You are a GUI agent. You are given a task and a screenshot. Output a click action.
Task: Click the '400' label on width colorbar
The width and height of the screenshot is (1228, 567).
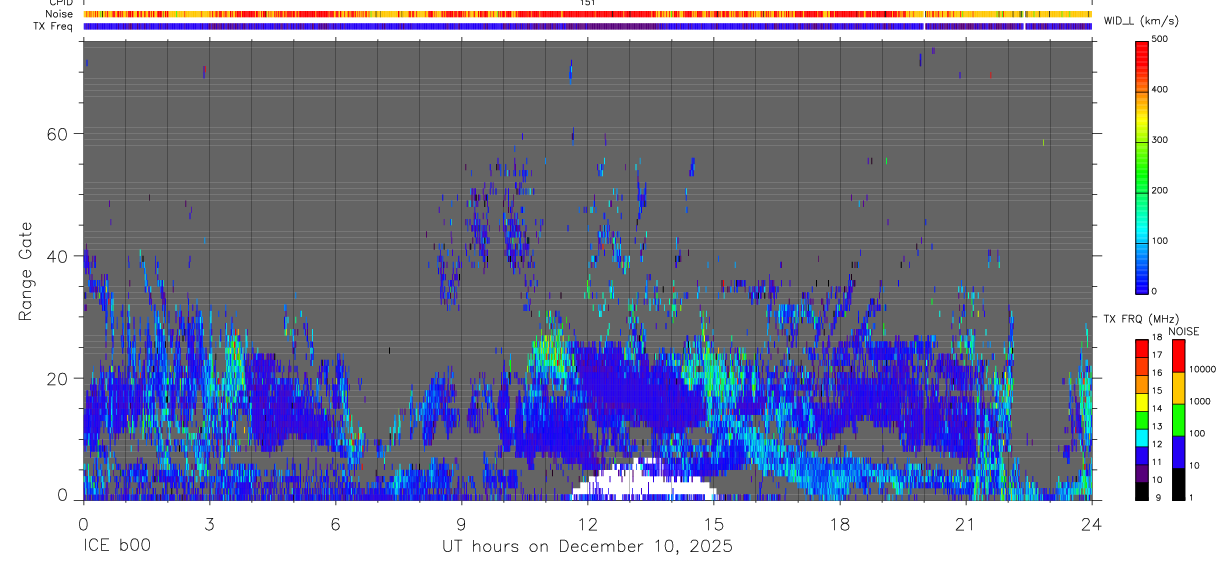pos(1160,89)
